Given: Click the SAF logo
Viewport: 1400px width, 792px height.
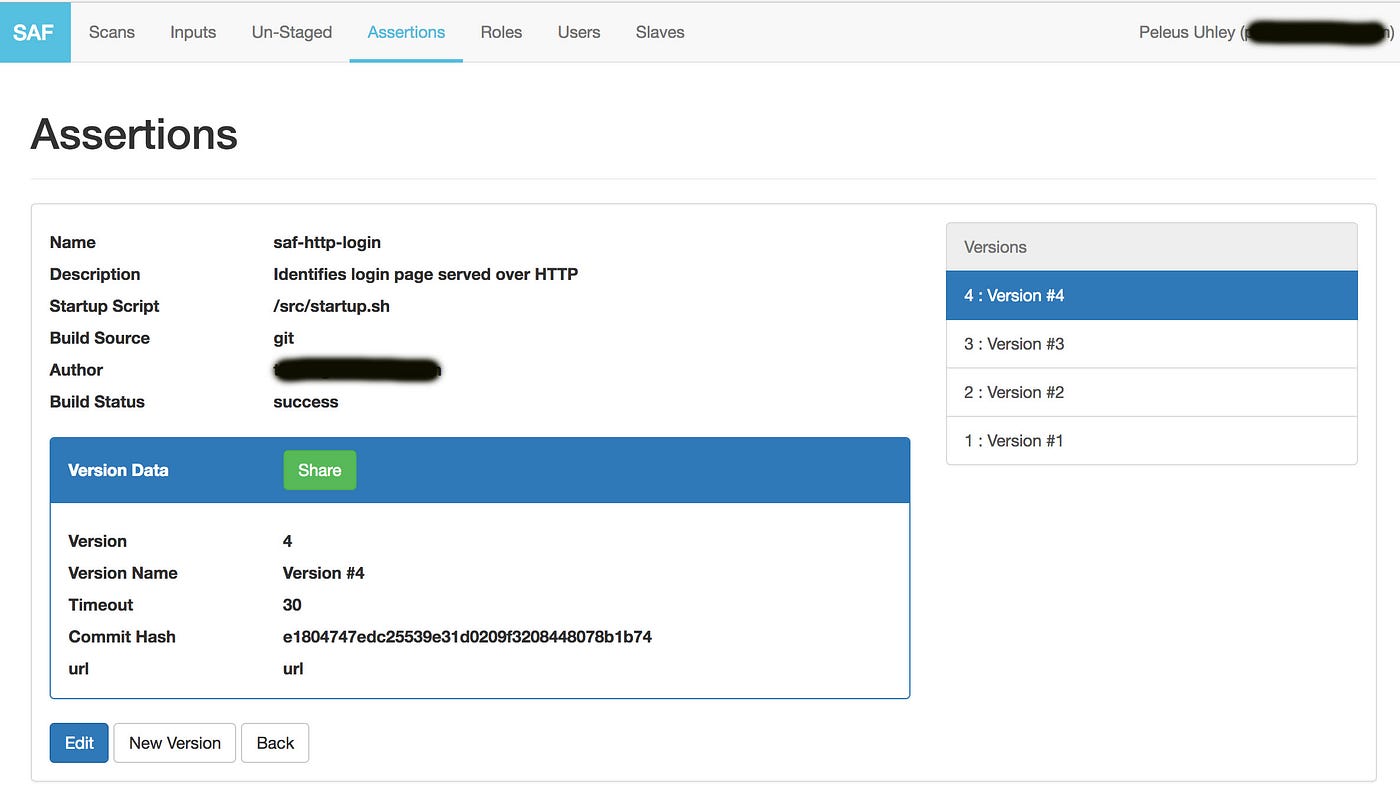Looking at the screenshot, I should (34, 31).
